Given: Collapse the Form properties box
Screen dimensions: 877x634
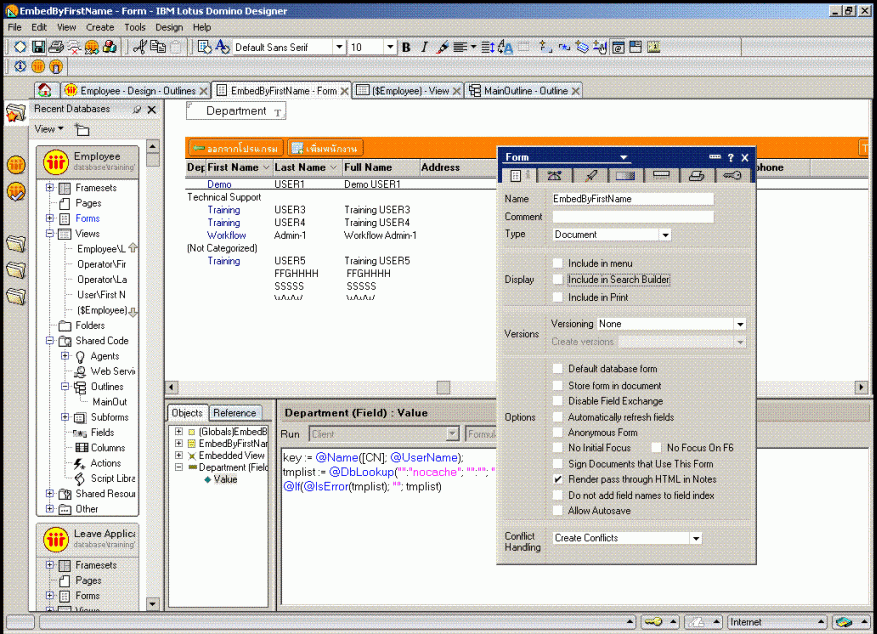Looking at the screenshot, I should point(715,157).
